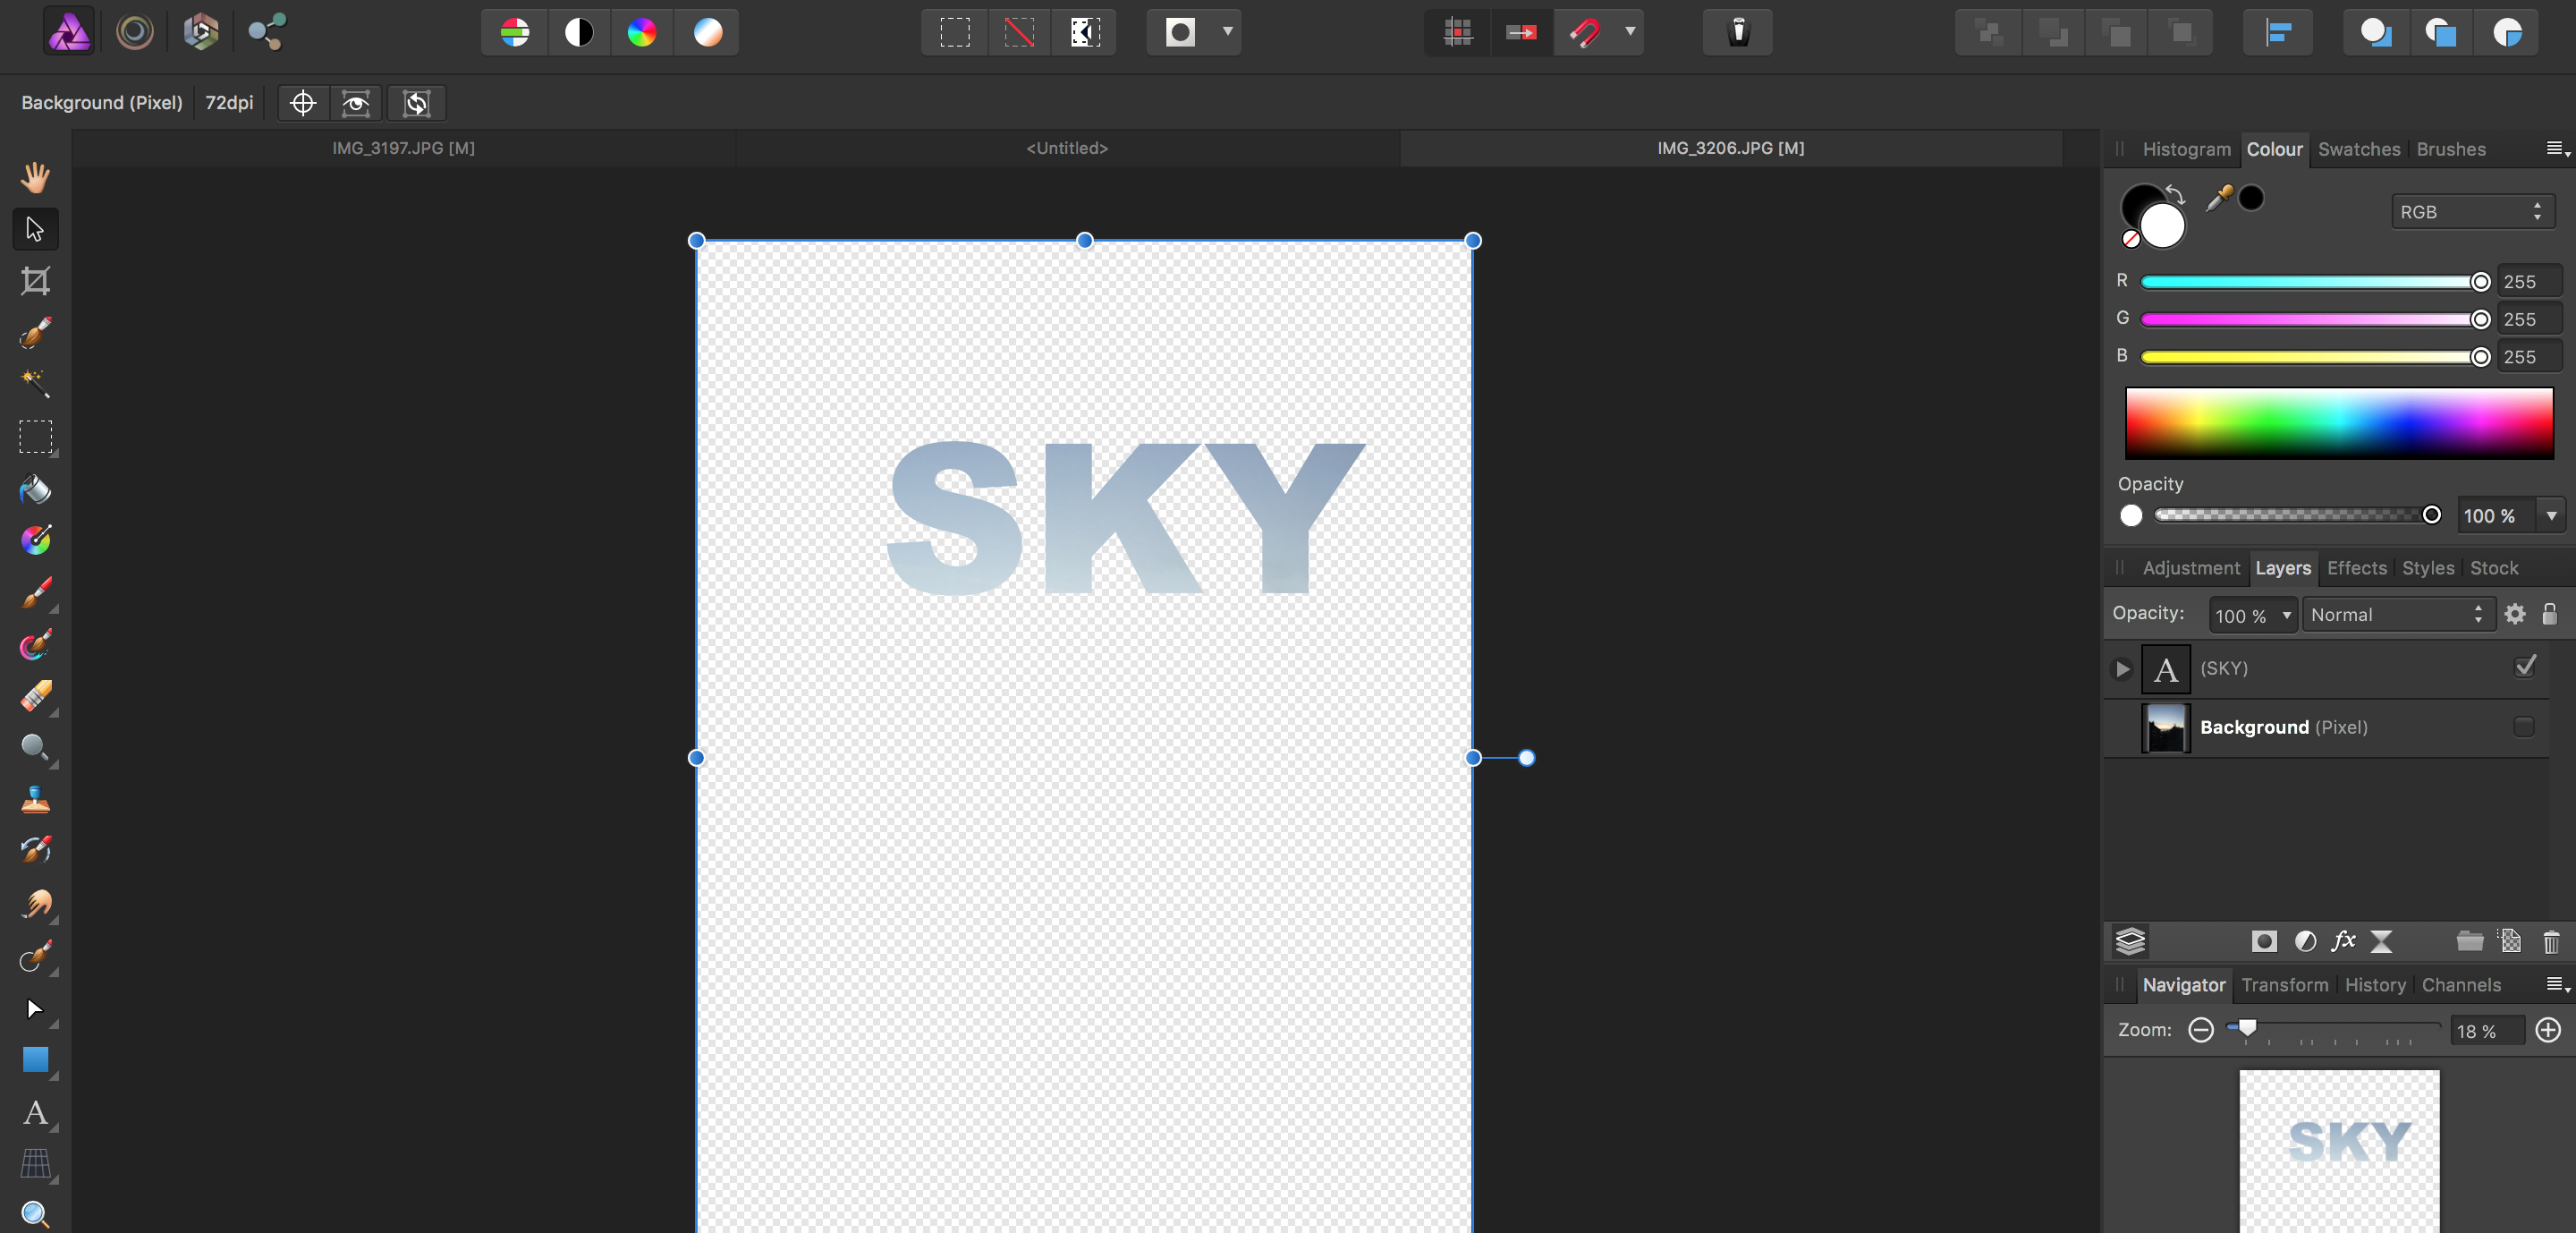Select the View (hand) tool
The width and height of the screenshot is (2576, 1233).
coord(35,177)
